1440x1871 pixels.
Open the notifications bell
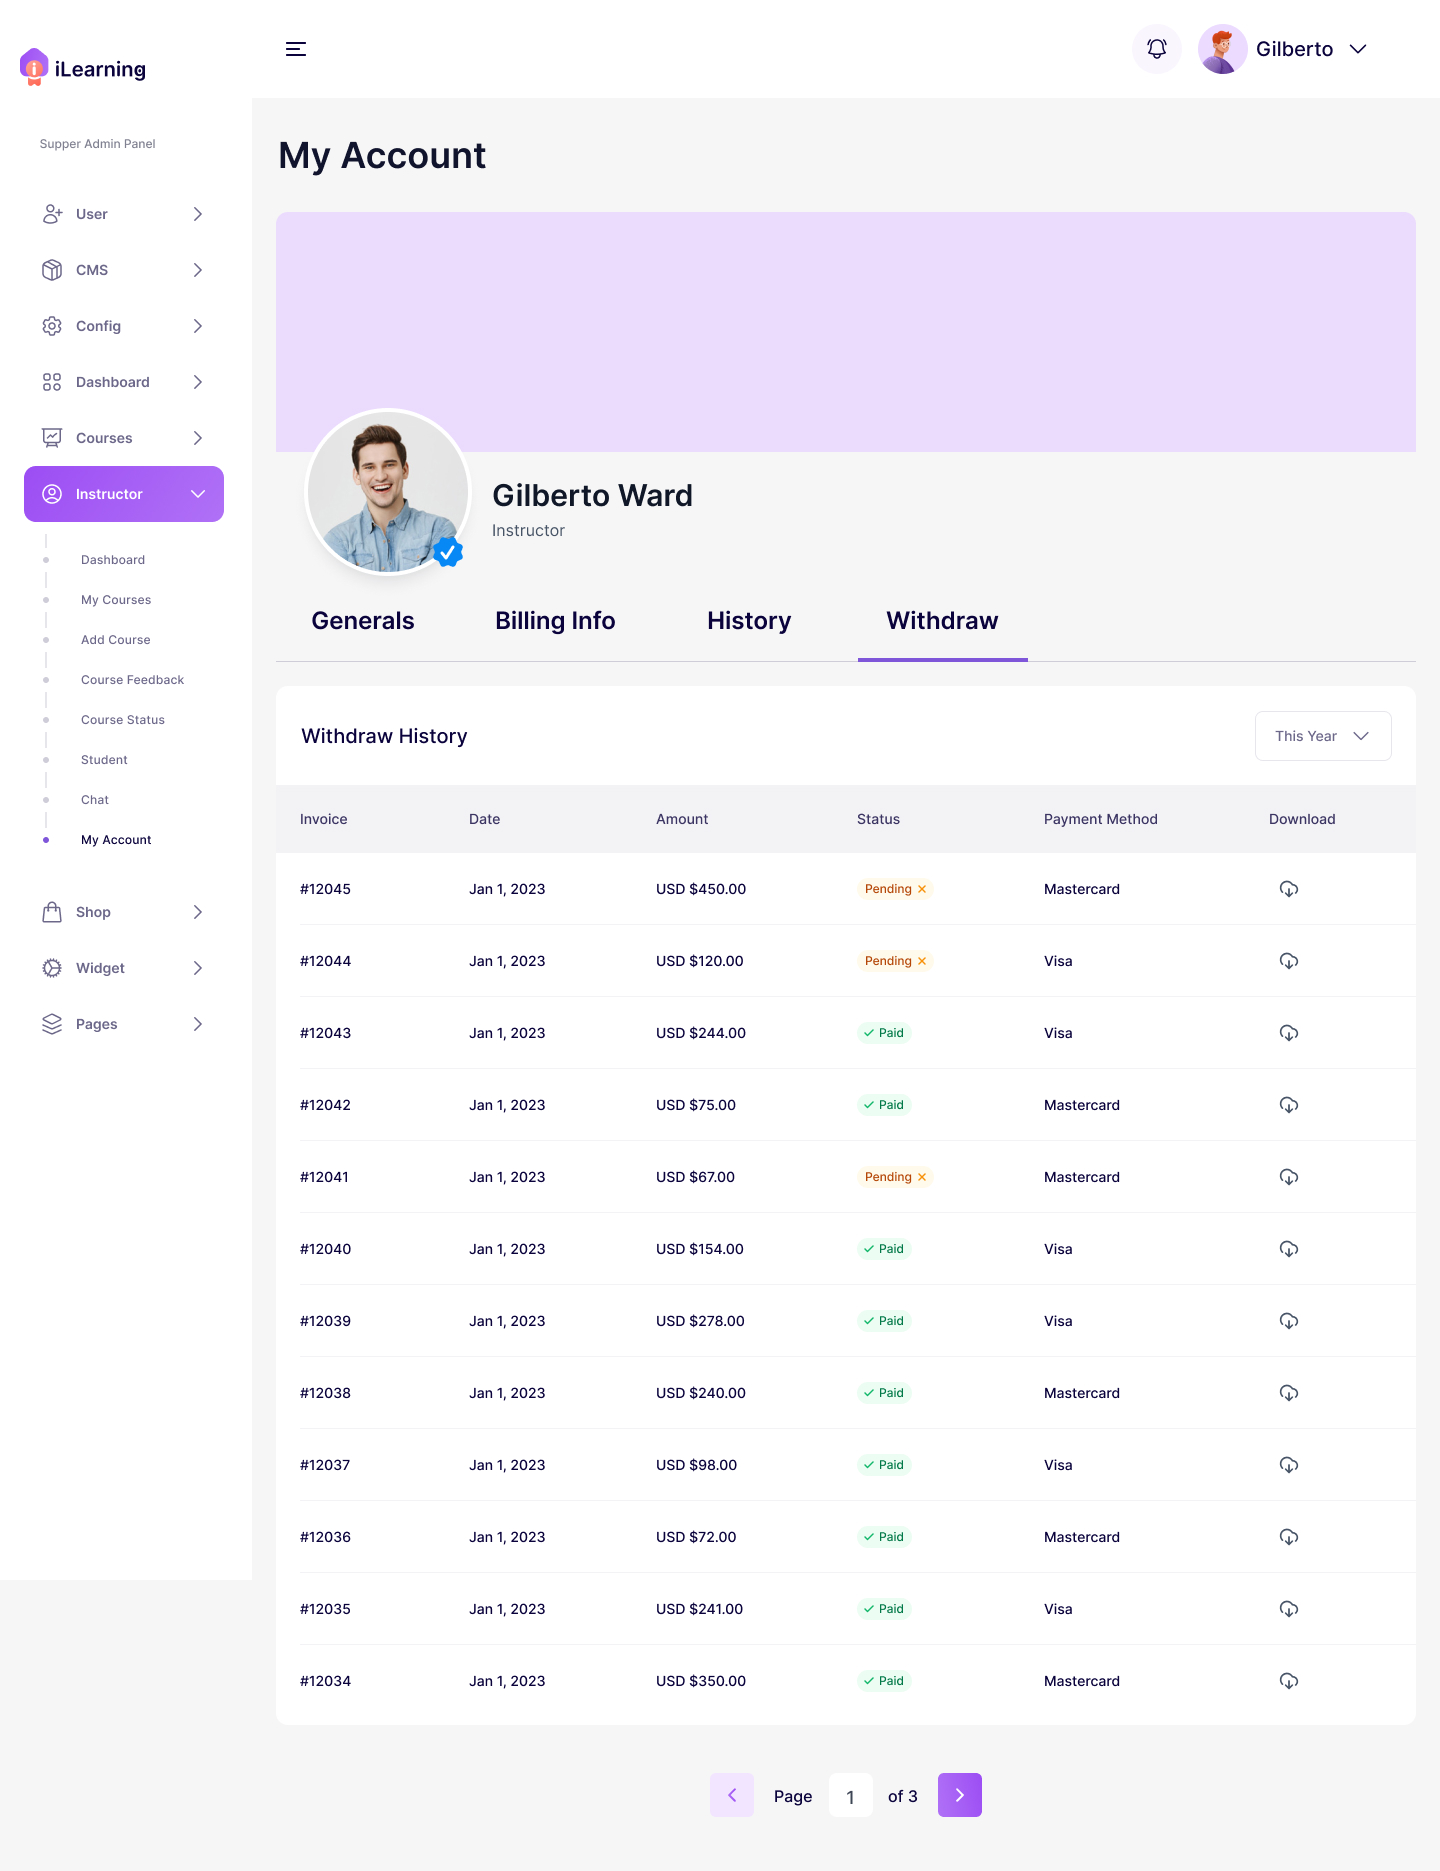coord(1157,49)
